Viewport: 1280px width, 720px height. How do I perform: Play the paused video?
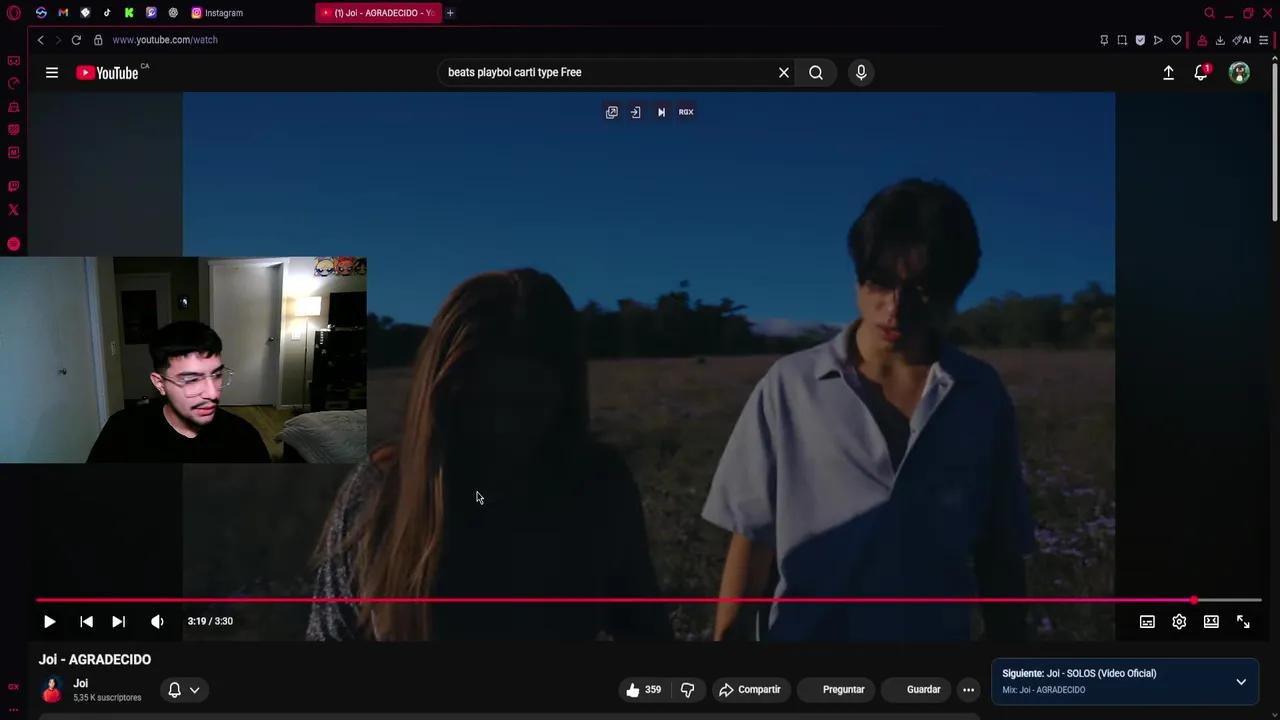click(x=49, y=621)
